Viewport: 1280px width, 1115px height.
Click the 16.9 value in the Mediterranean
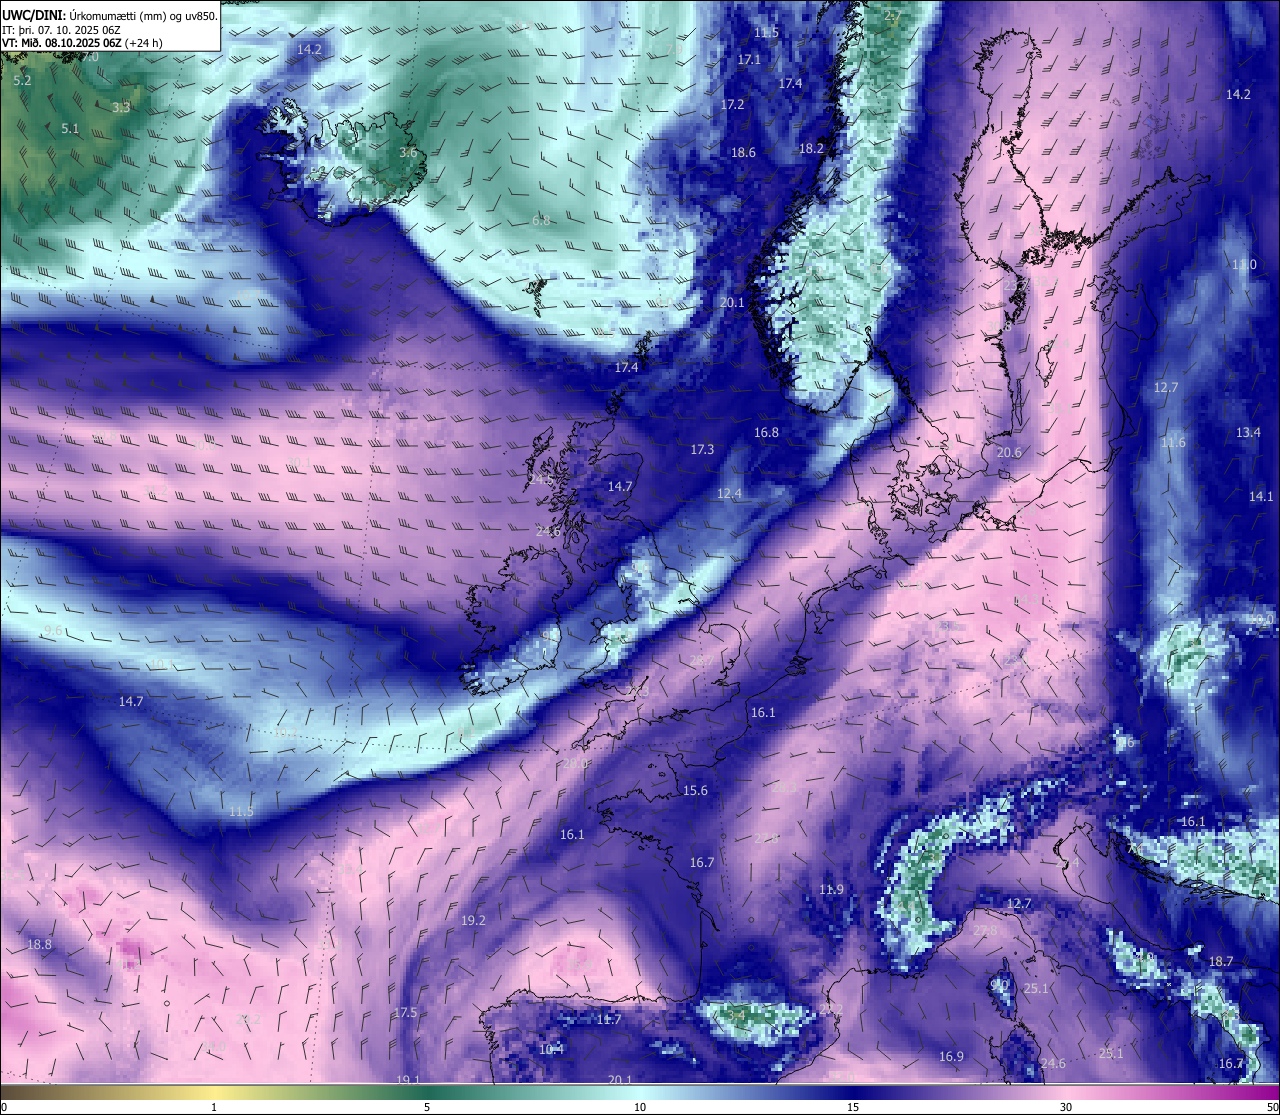pos(951,1057)
